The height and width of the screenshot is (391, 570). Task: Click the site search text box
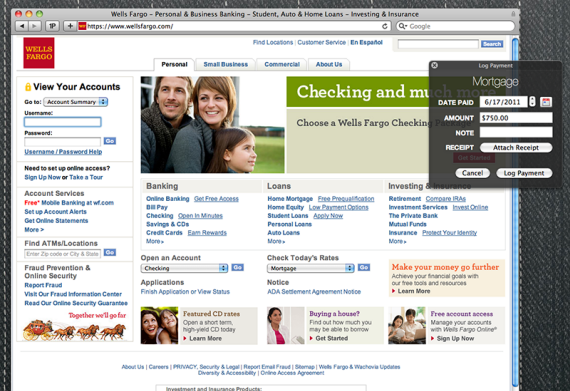coord(438,44)
